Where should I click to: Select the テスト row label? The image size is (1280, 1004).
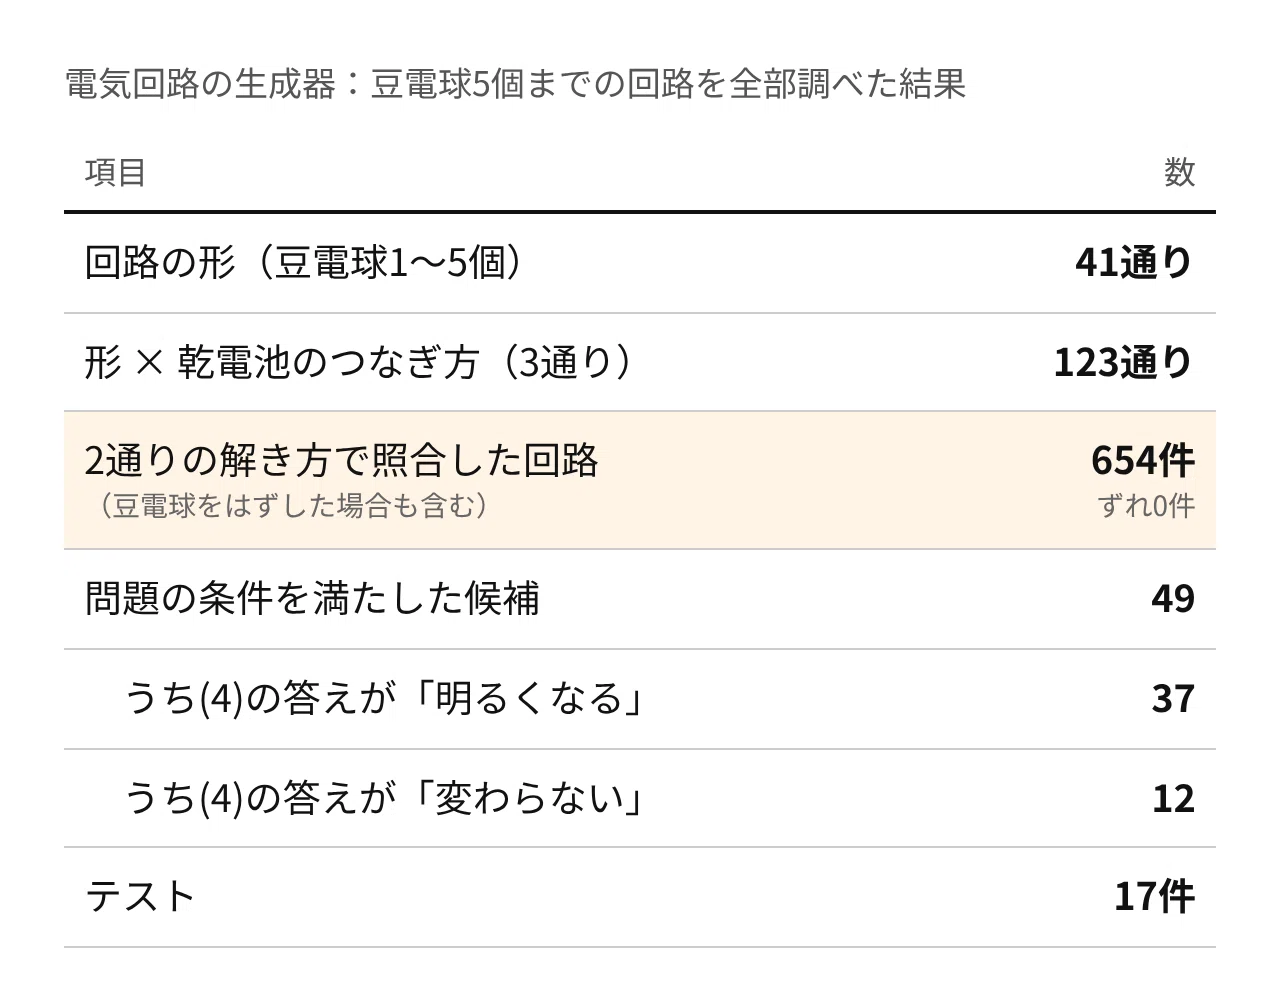tap(140, 897)
